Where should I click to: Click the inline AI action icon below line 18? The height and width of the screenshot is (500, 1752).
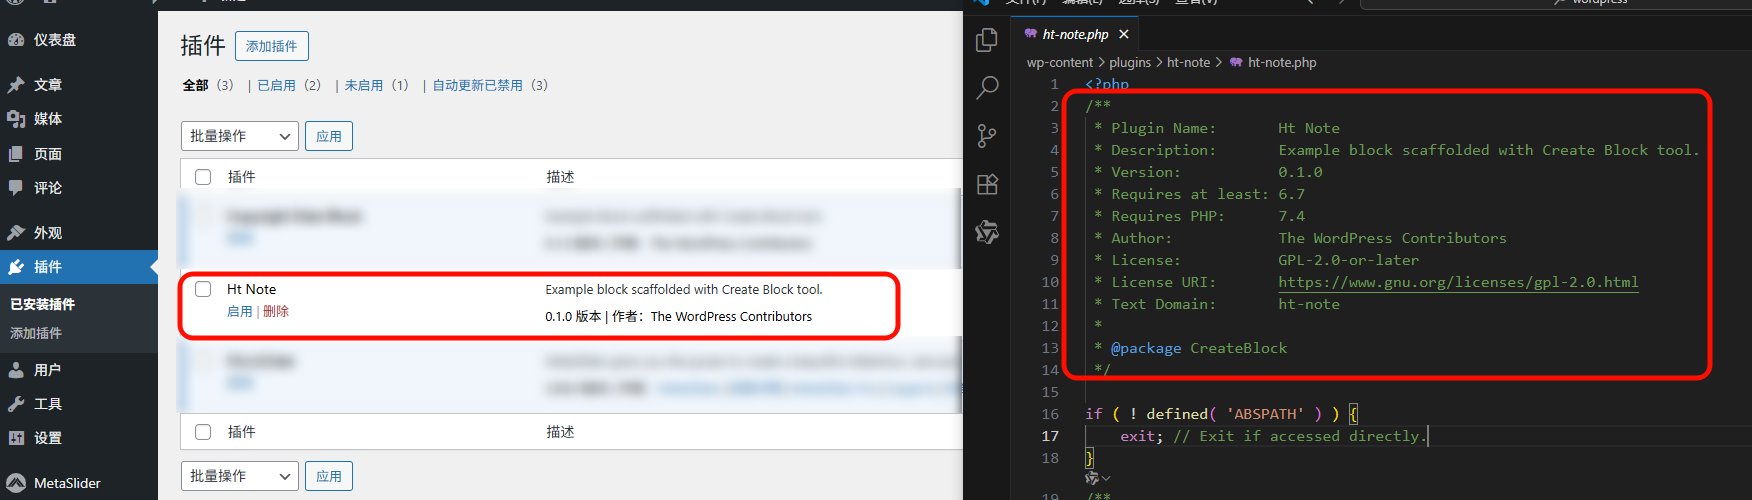(x=1092, y=478)
